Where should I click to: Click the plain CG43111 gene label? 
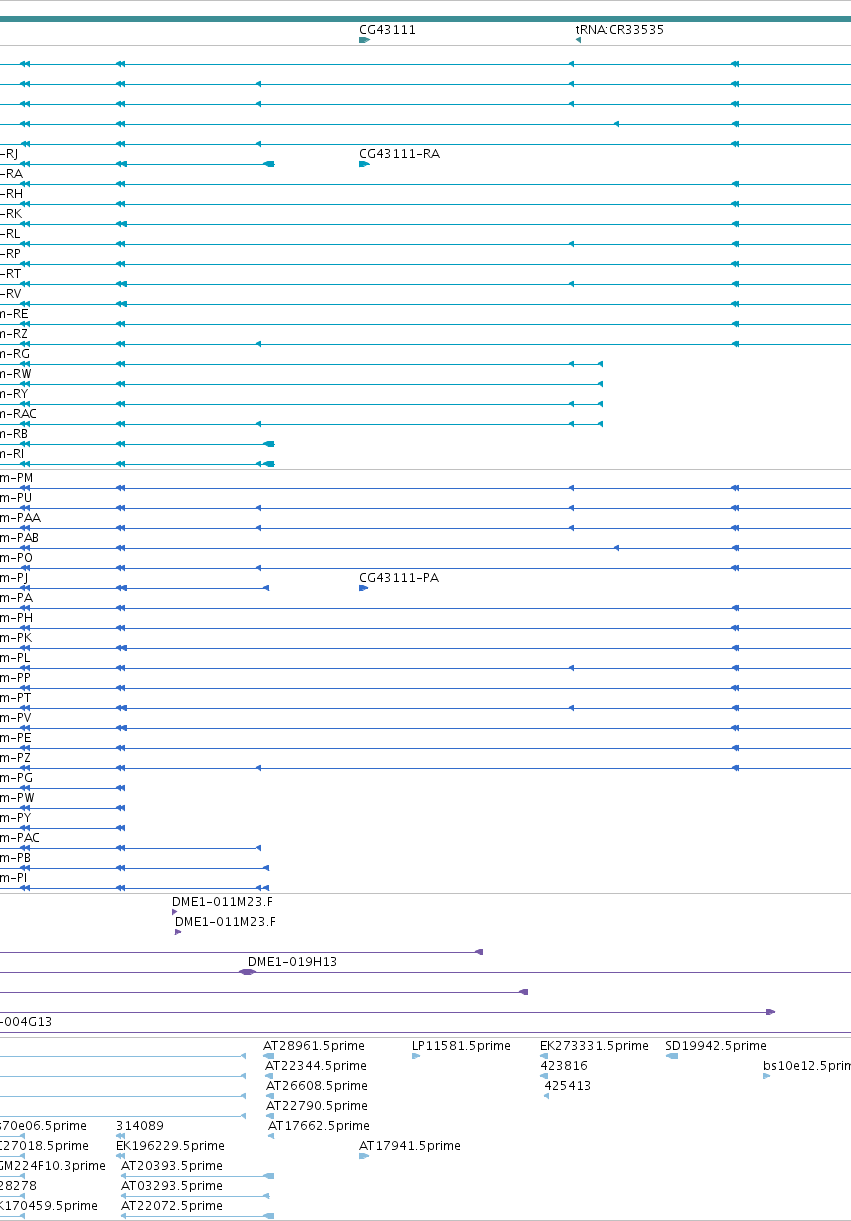(387, 30)
